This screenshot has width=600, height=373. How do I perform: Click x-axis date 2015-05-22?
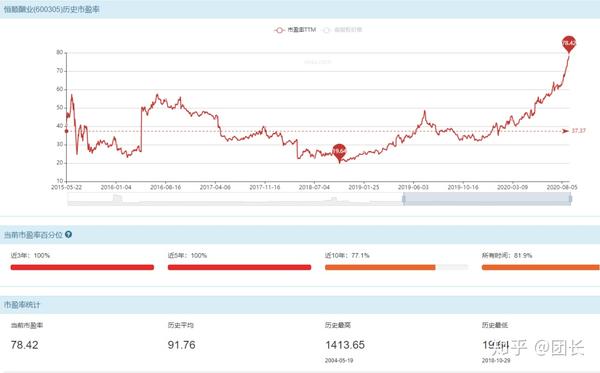coord(67,187)
